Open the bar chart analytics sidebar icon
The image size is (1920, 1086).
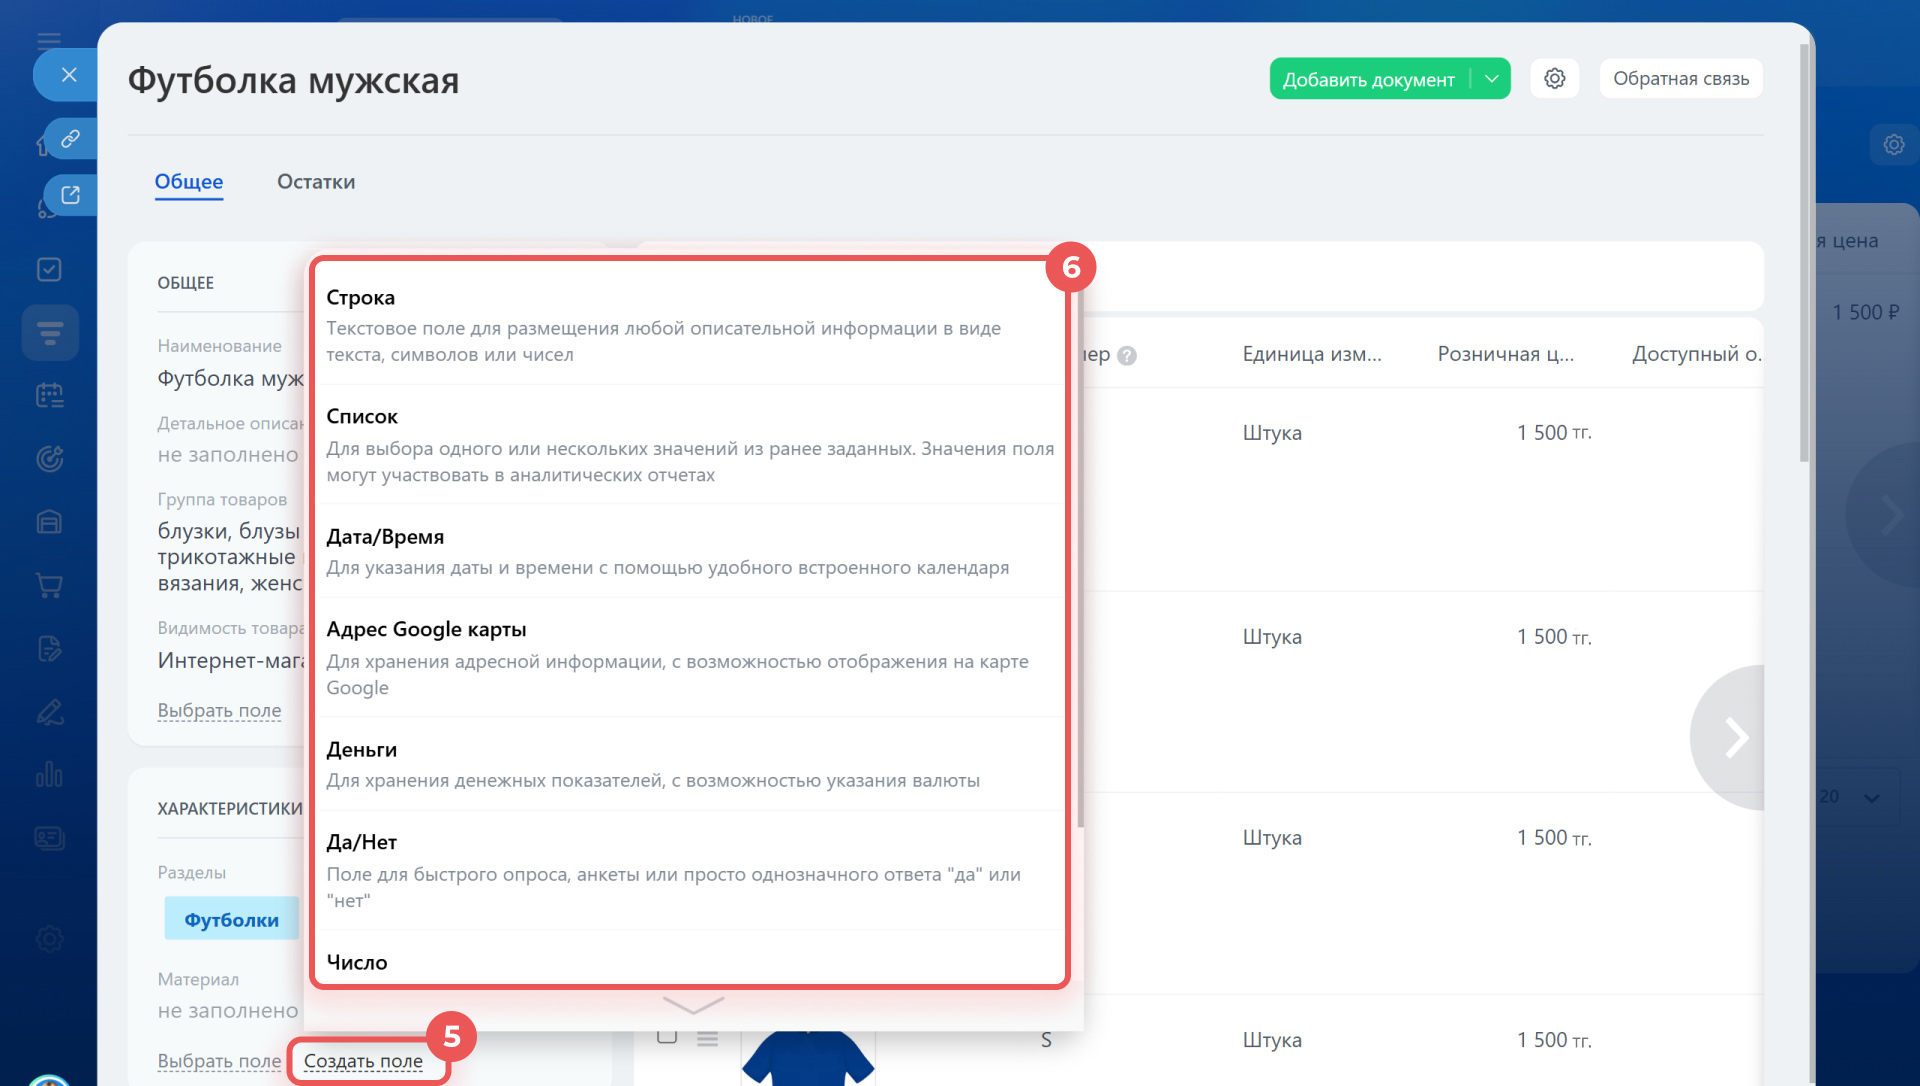49,775
